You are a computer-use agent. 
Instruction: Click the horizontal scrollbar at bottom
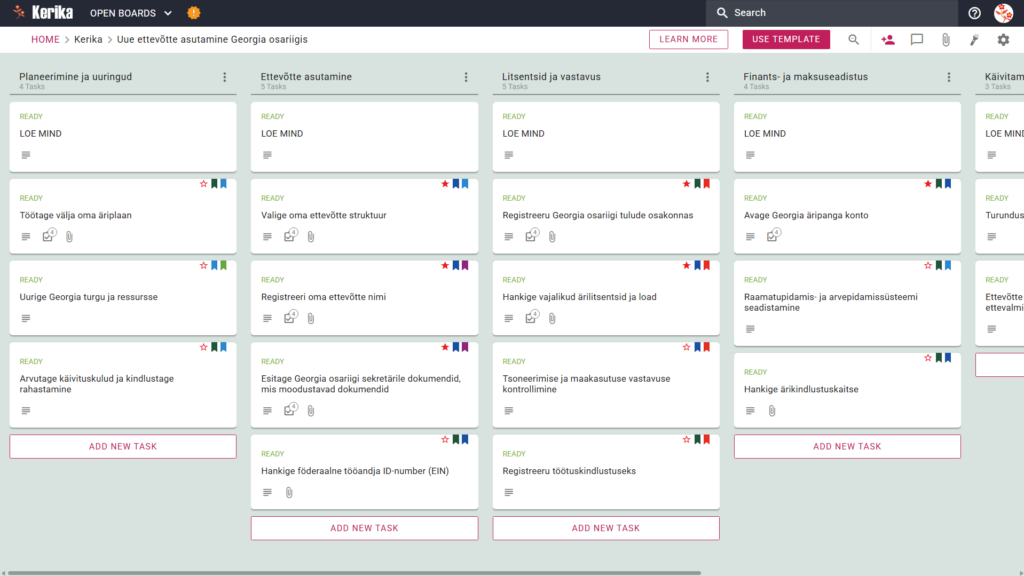[354, 573]
